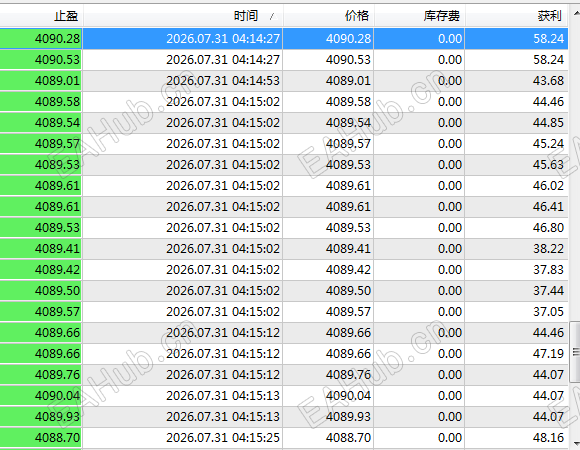Select profit cell 45.24
Viewport: 580px width, 450px height.
pos(516,143)
